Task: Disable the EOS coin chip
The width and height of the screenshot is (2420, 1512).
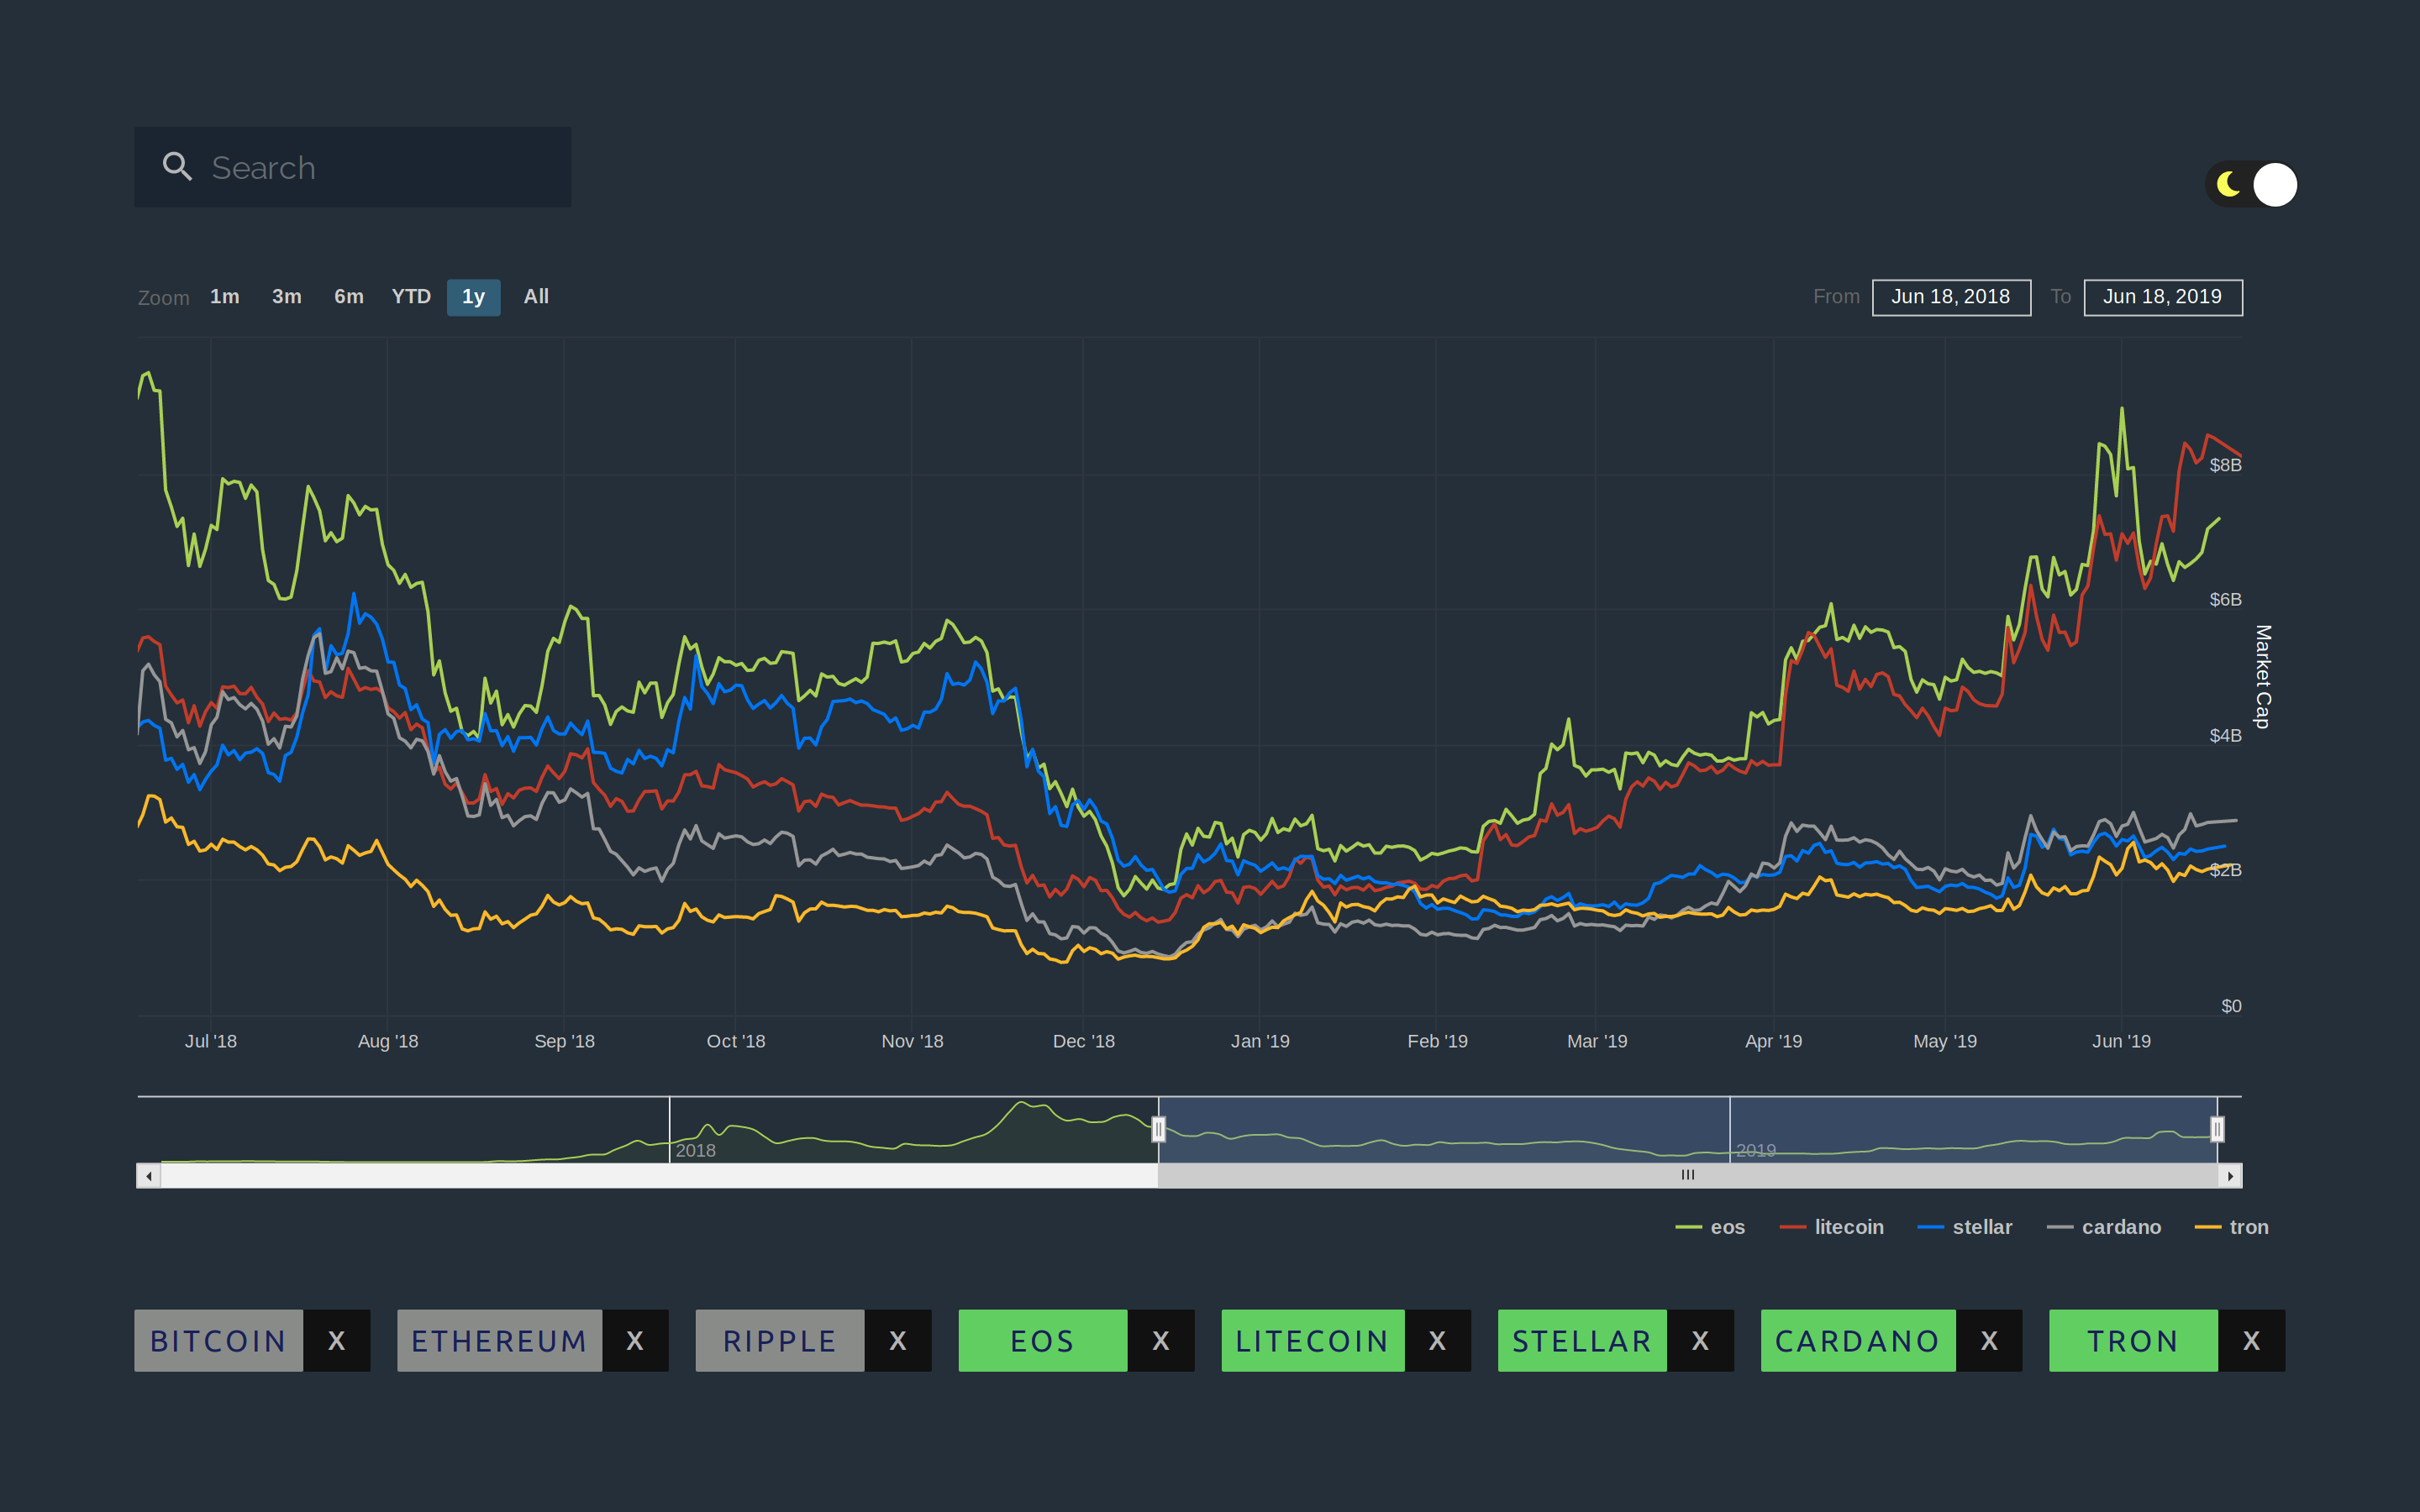Action: click(1043, 1341)
